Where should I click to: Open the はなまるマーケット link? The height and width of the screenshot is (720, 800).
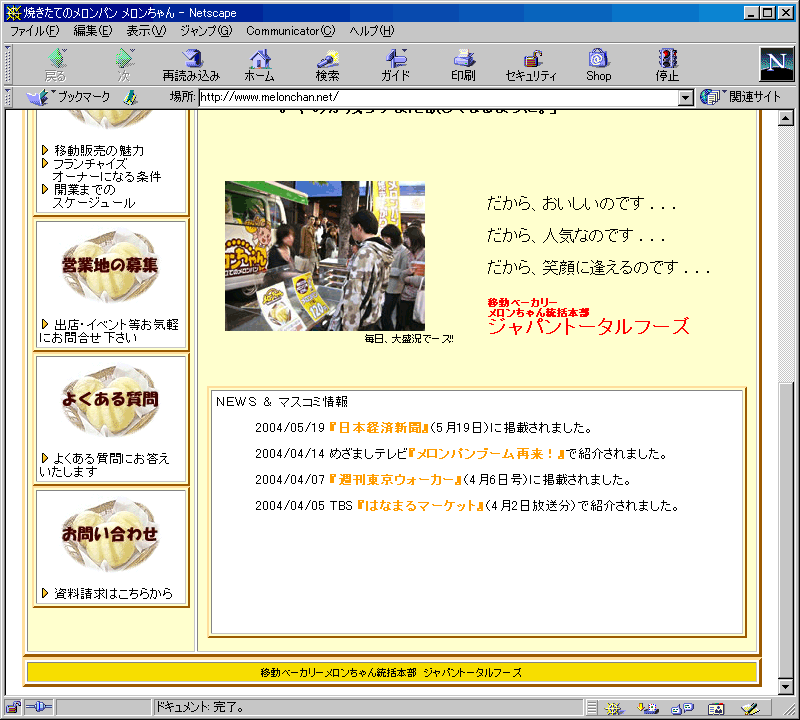(x=420, y=506)
